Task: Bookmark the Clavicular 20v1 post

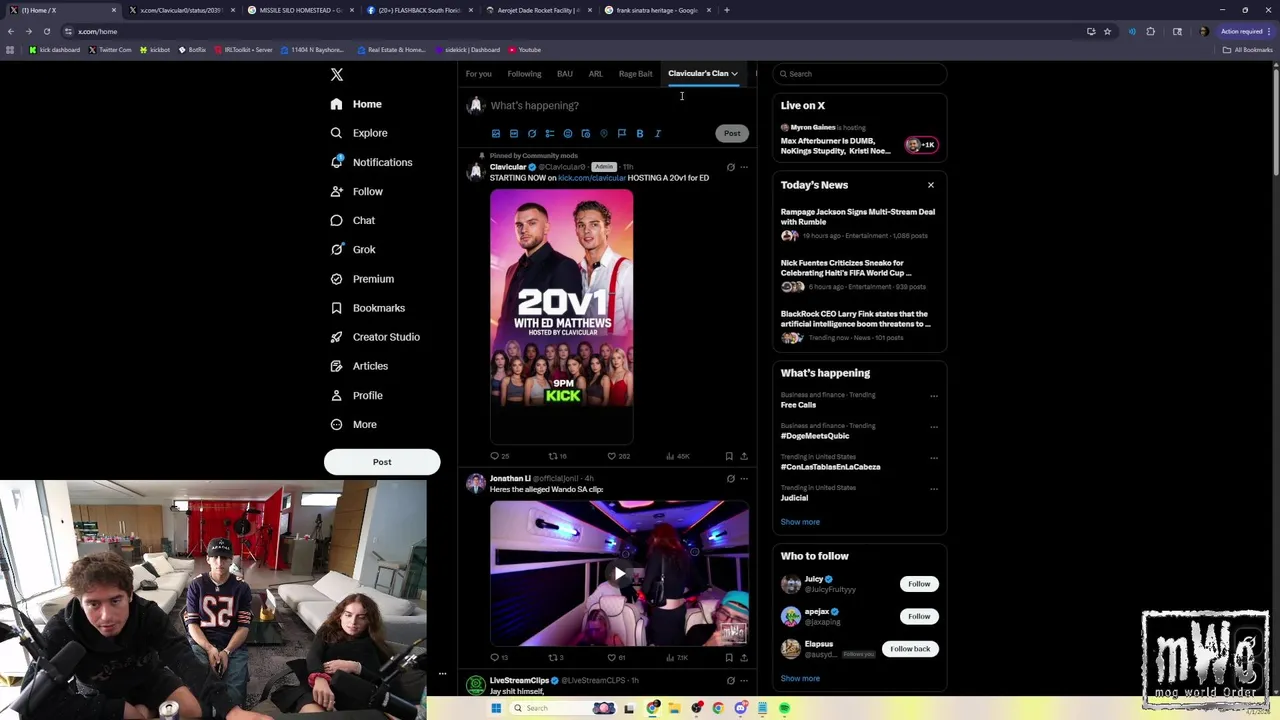Action: [729, 456]
